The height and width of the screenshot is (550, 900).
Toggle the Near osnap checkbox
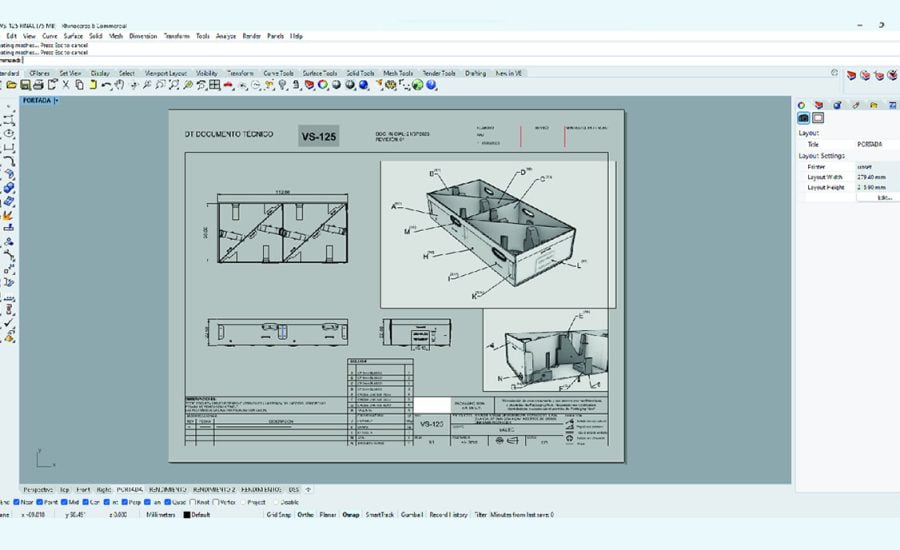click(14, 501)
